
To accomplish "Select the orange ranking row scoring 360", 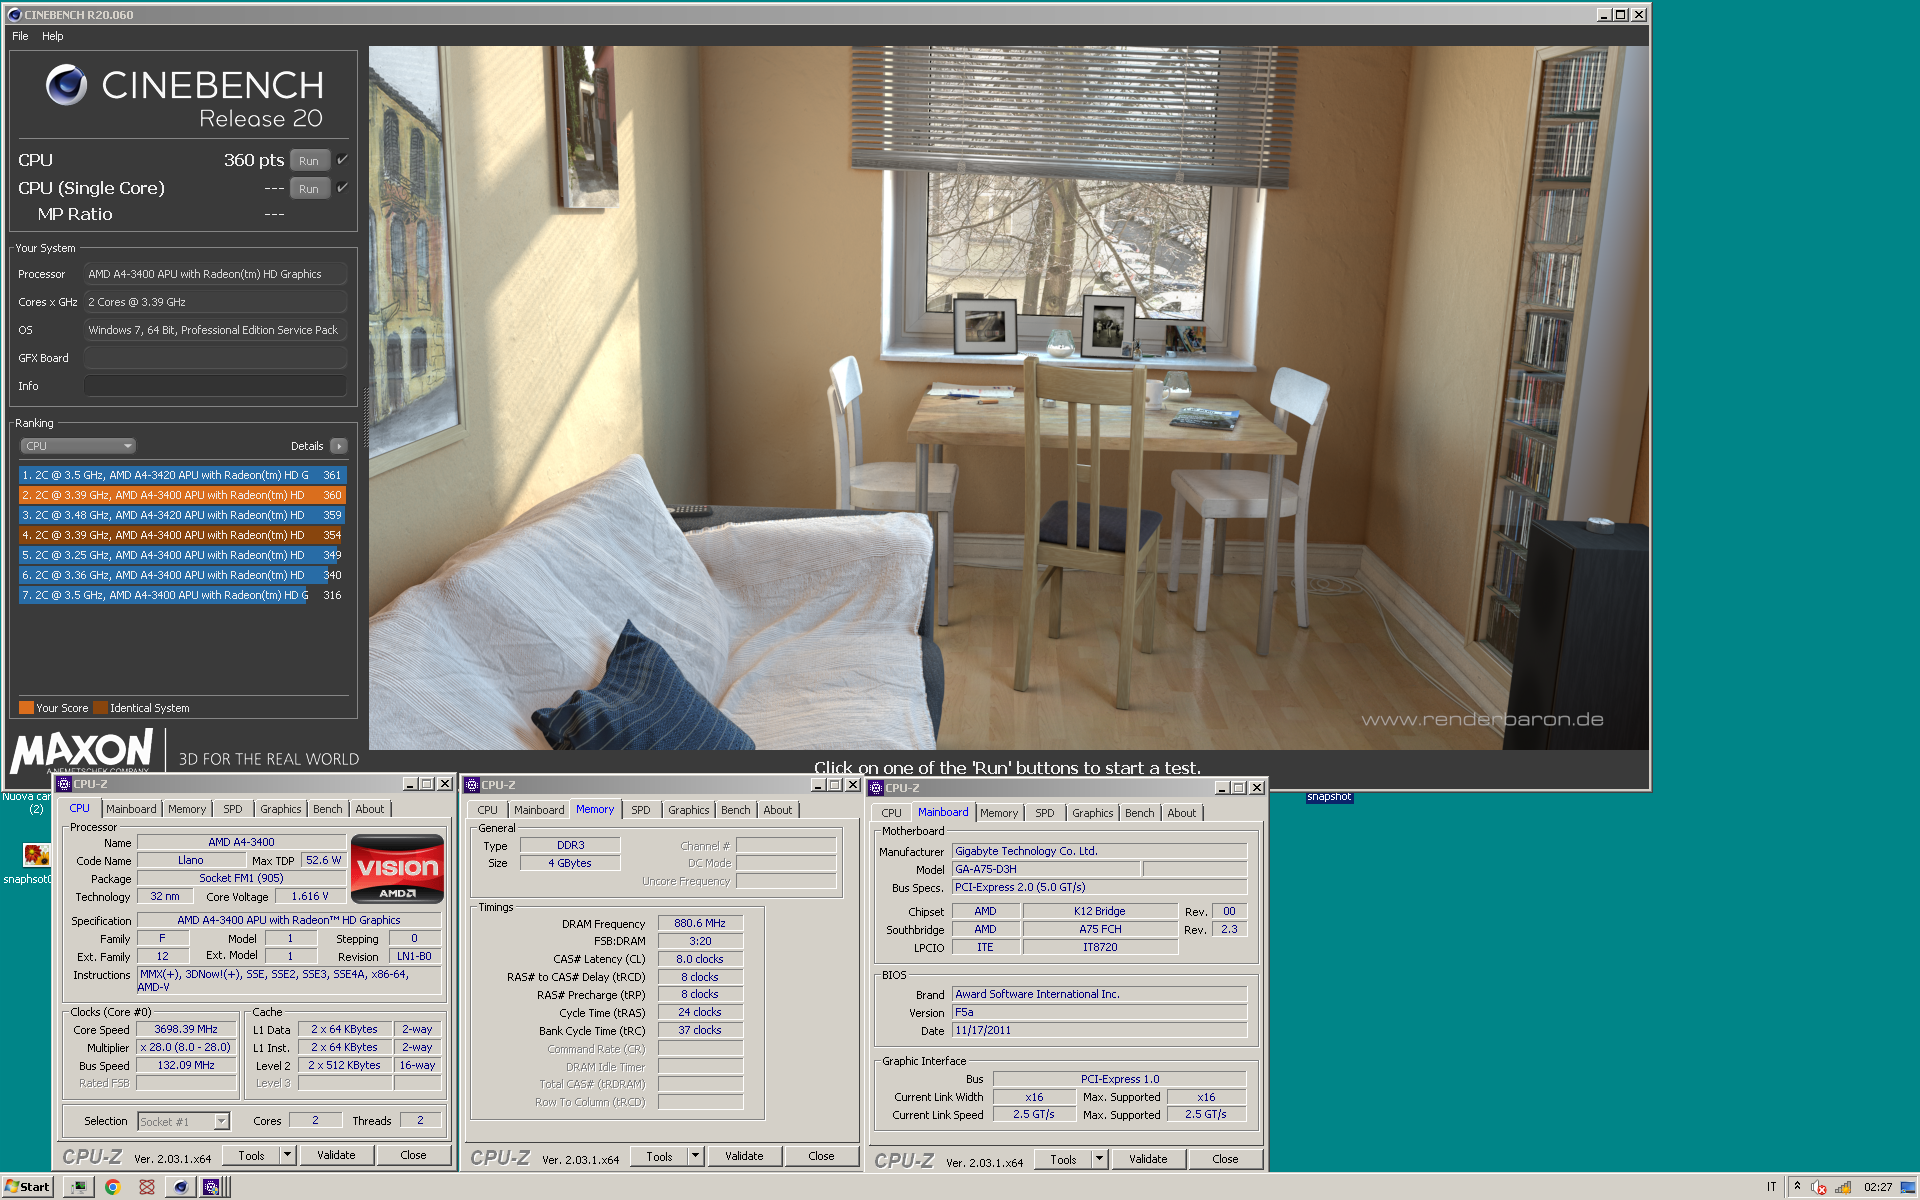I will tap(182, 495).
